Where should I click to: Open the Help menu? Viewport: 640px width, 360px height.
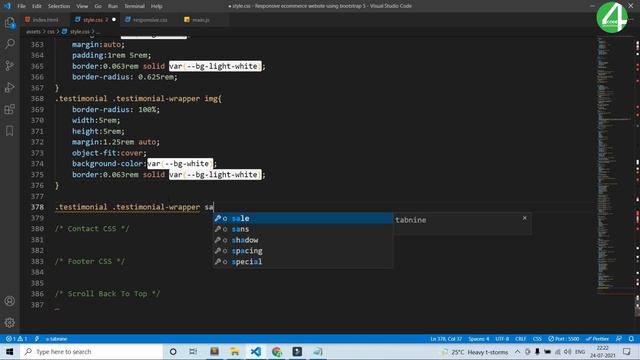[156, 6]
